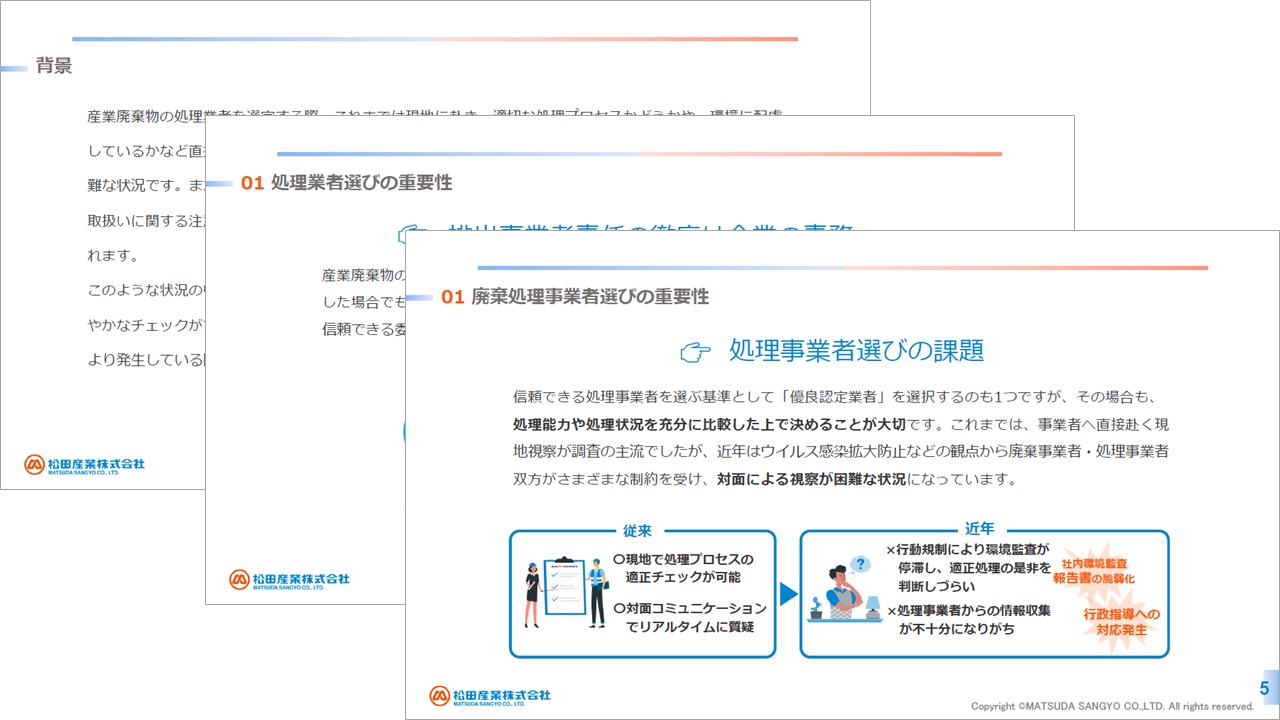1280x720 pixels.
Task: Click the pointing hand icon beside 処理事業者選びの課題
Action: point(694,351)
